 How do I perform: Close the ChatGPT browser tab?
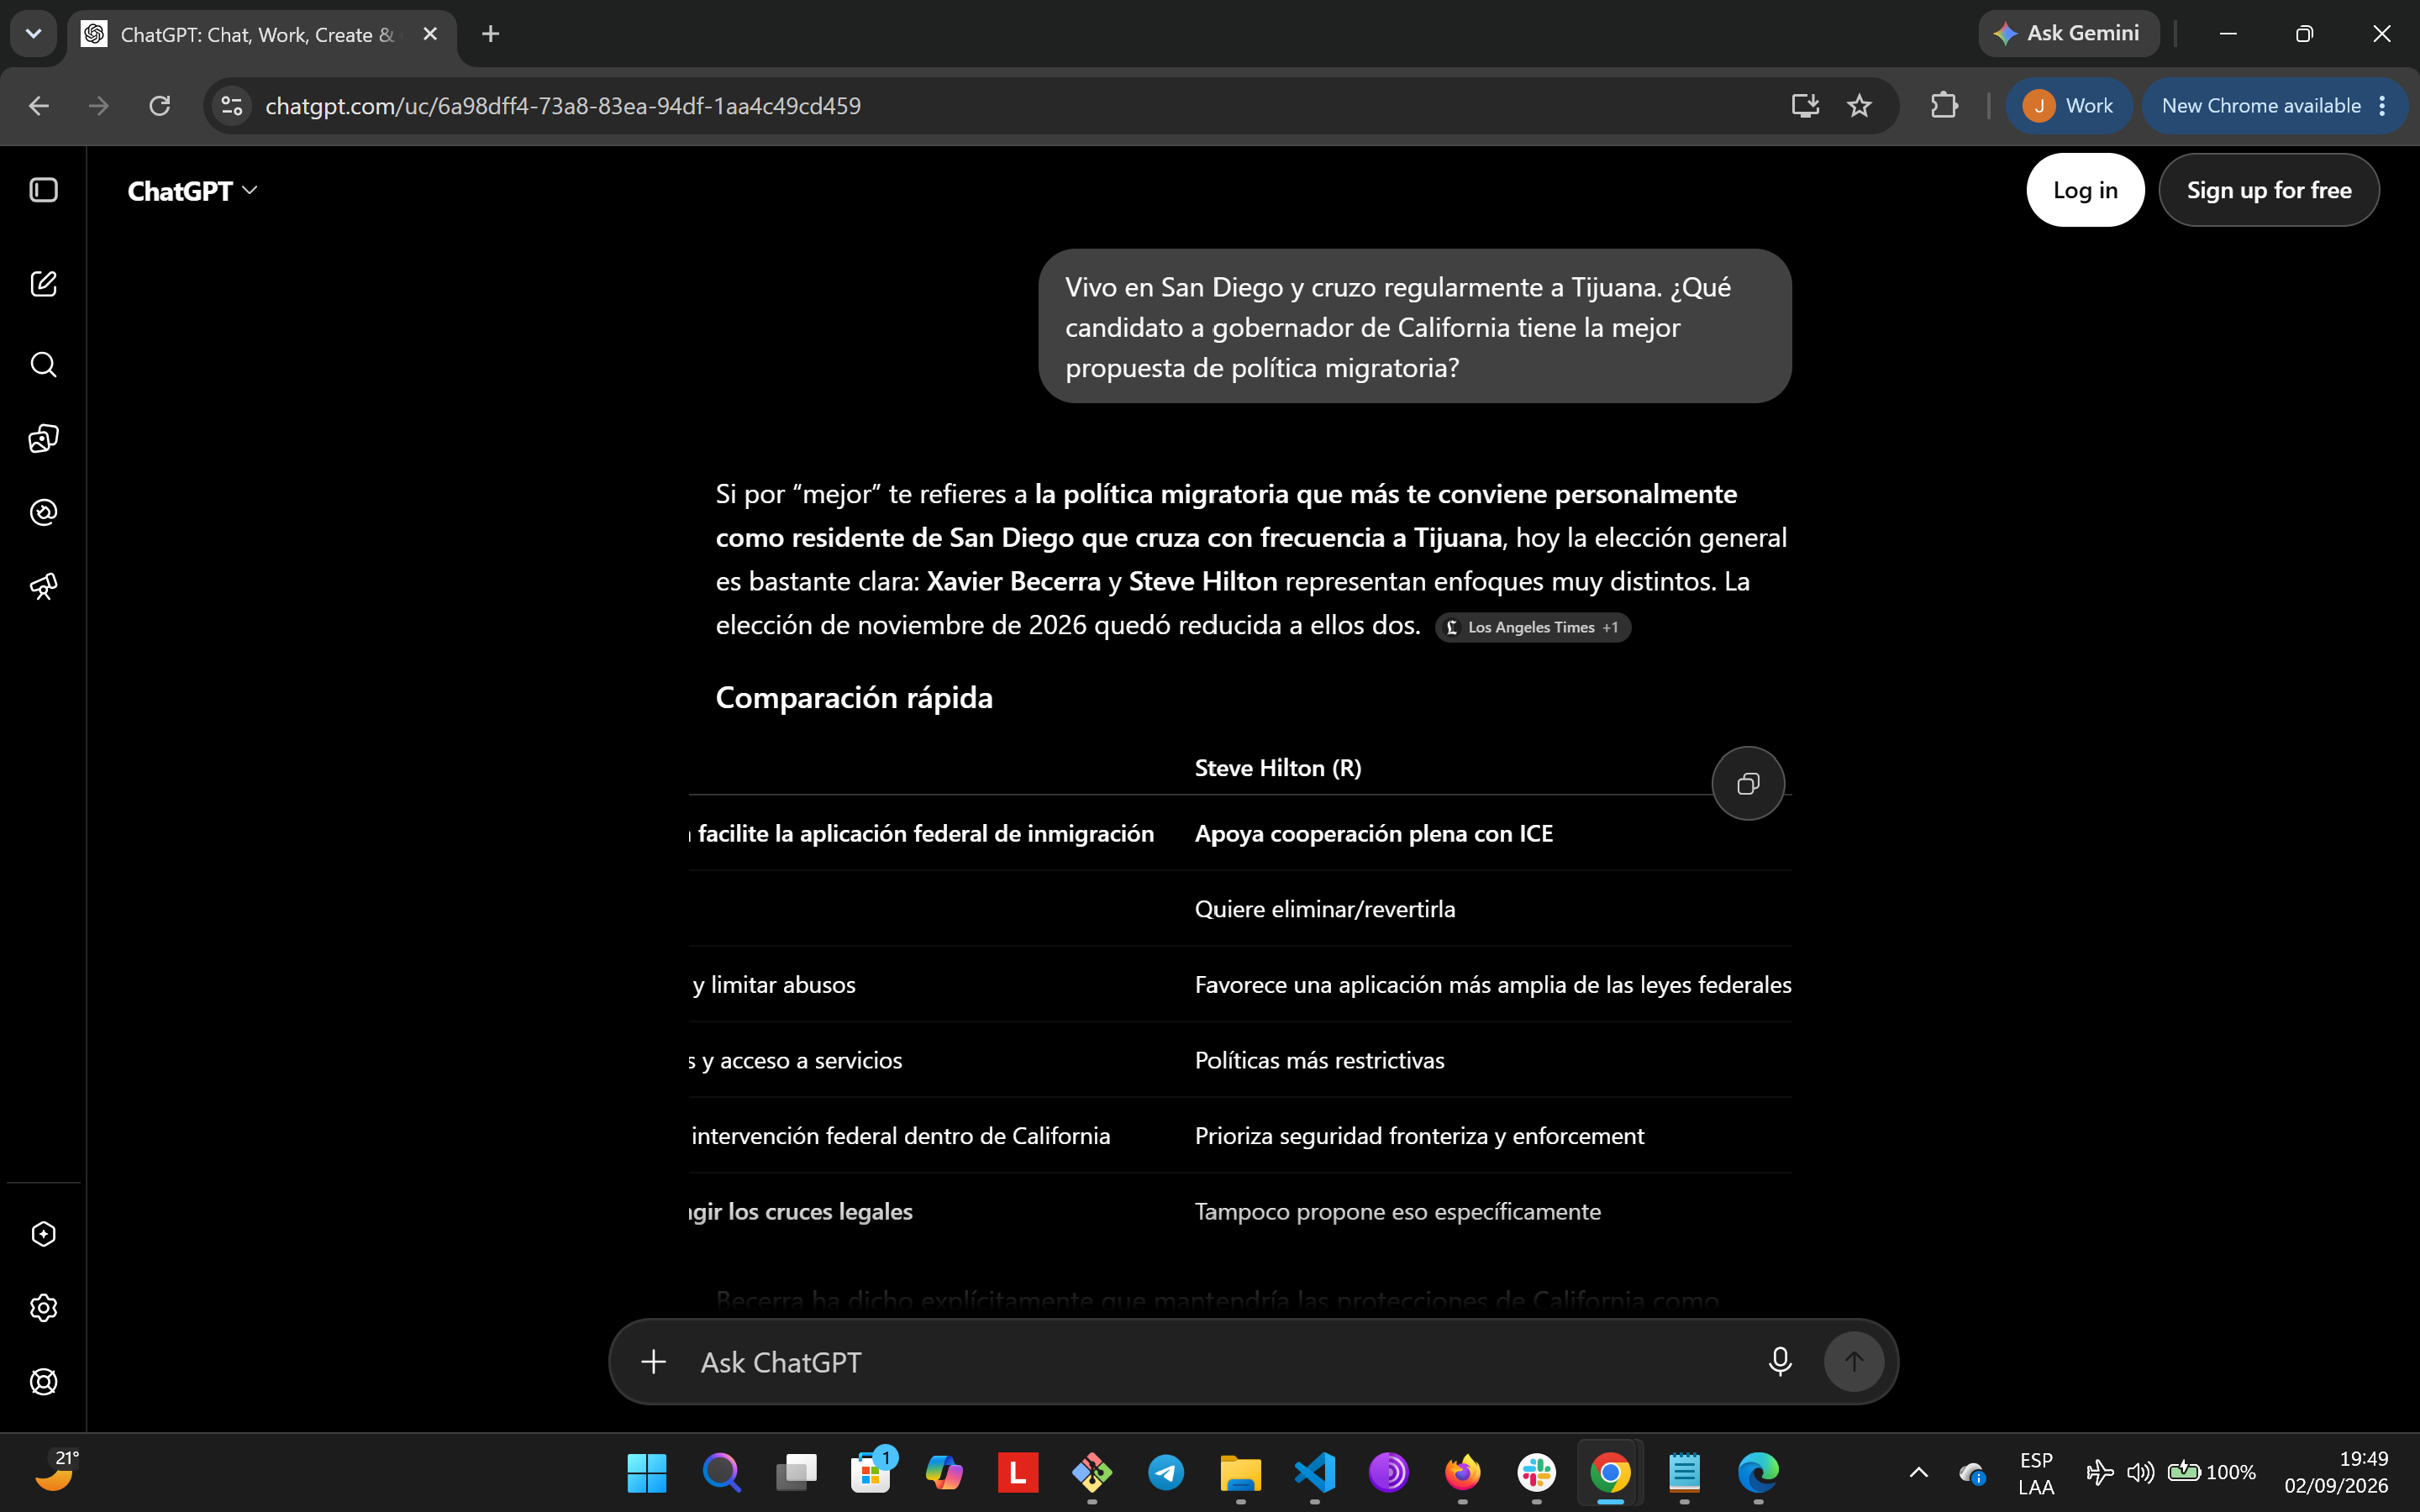pos(430,34)
